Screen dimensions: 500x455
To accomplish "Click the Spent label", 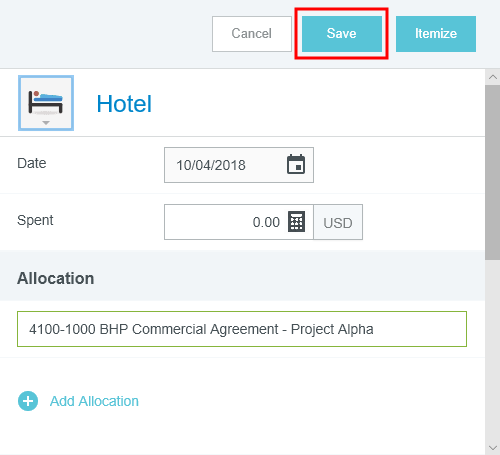I will tap(35, 220).
